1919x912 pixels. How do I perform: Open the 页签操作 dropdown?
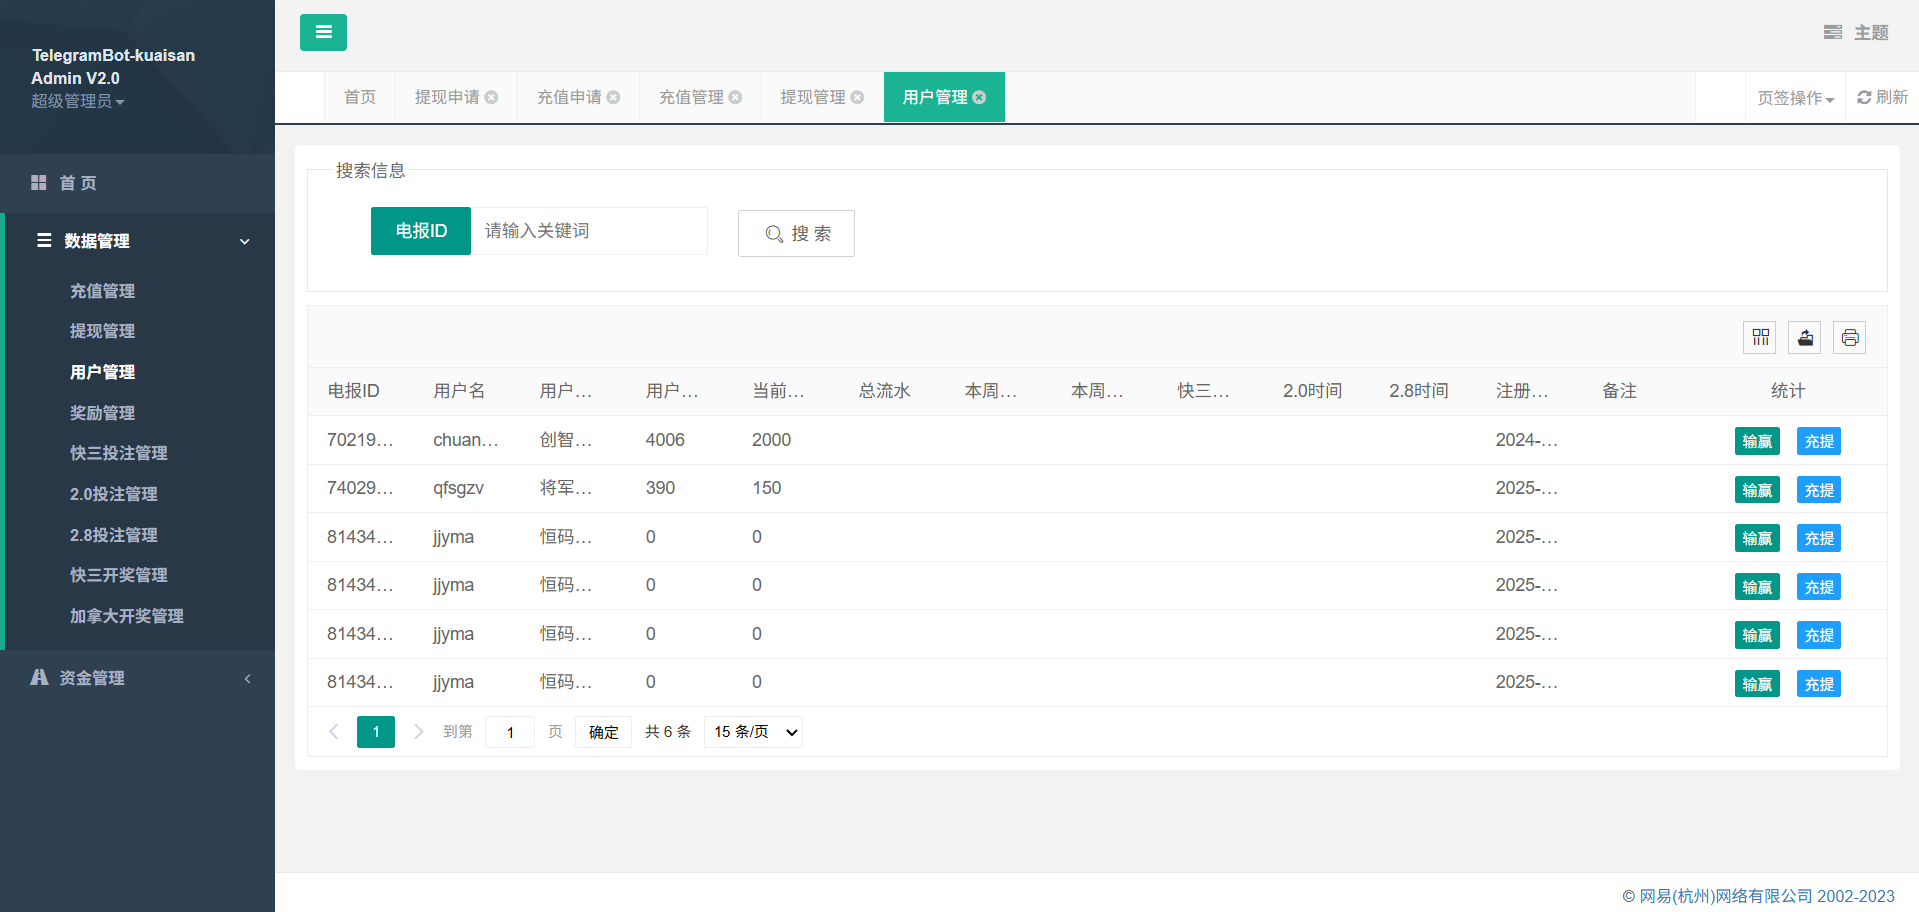point(1795,98)
